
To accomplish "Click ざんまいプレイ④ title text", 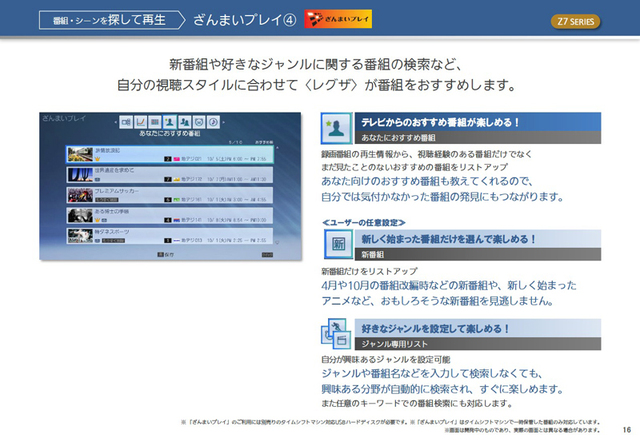I will click(x=244, y=20).
